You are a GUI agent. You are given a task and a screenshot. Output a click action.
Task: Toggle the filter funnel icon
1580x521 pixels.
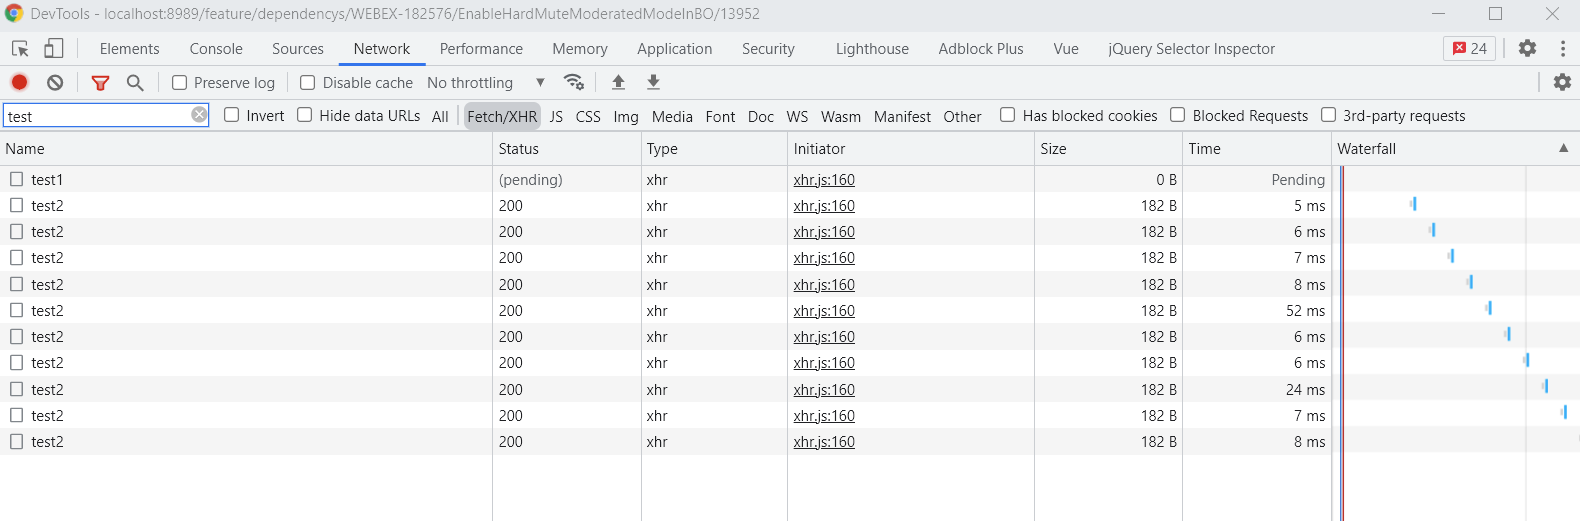click(100, 82)
